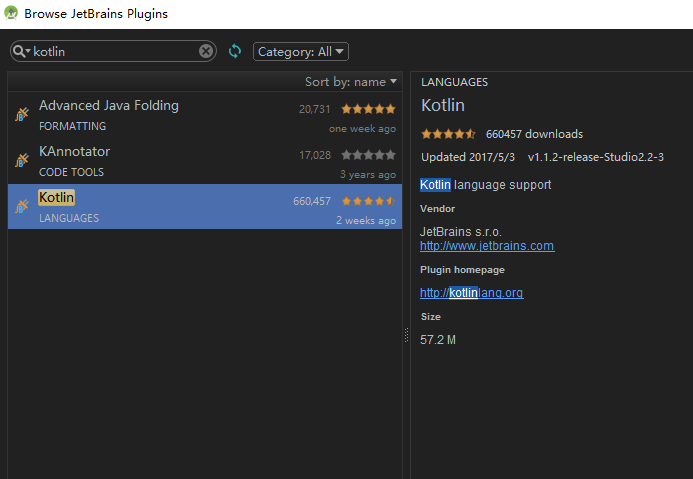Click '660457 downloads' in details panel
This screenshot has width=693, height=479.
tap(534, 134)
